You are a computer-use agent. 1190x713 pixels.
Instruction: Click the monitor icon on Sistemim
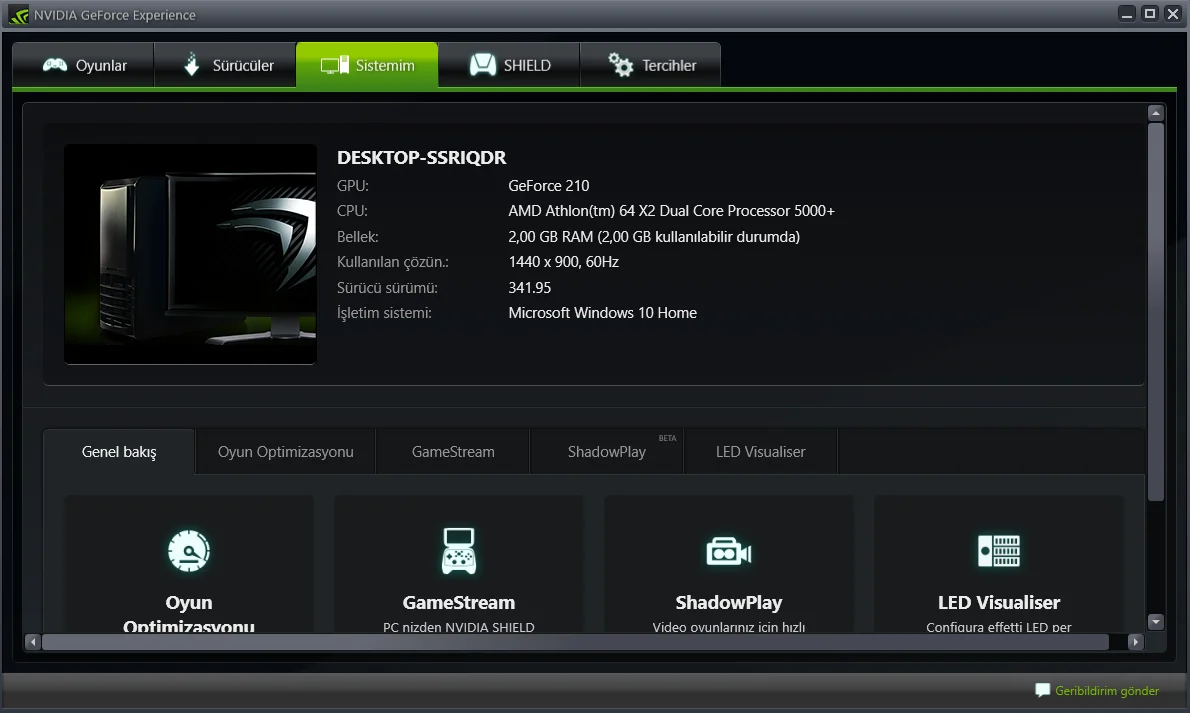tap(335, 65)
